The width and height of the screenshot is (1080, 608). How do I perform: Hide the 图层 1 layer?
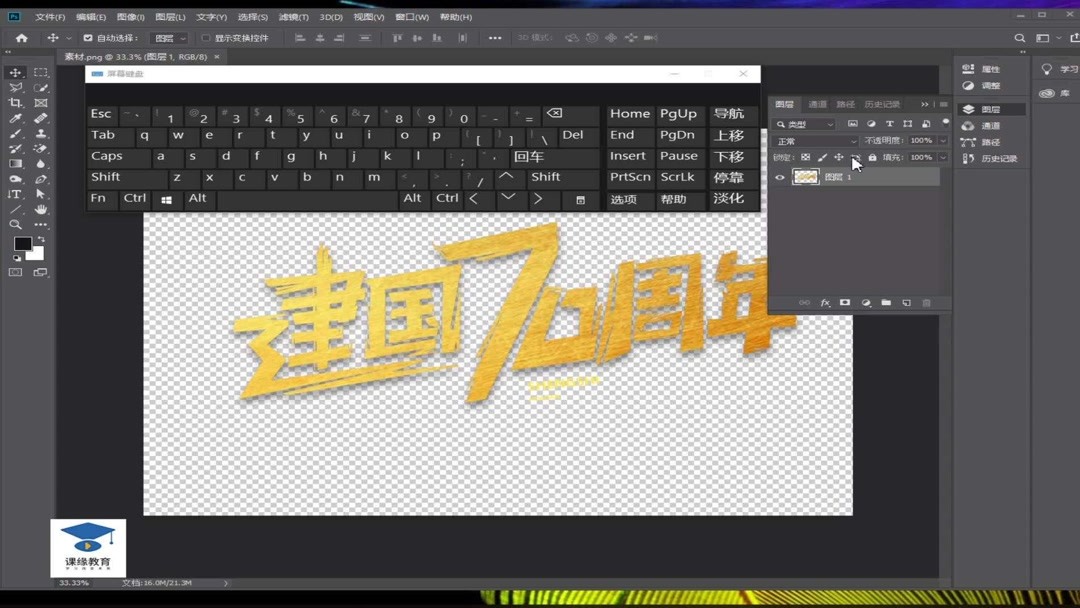click(779, 177)
